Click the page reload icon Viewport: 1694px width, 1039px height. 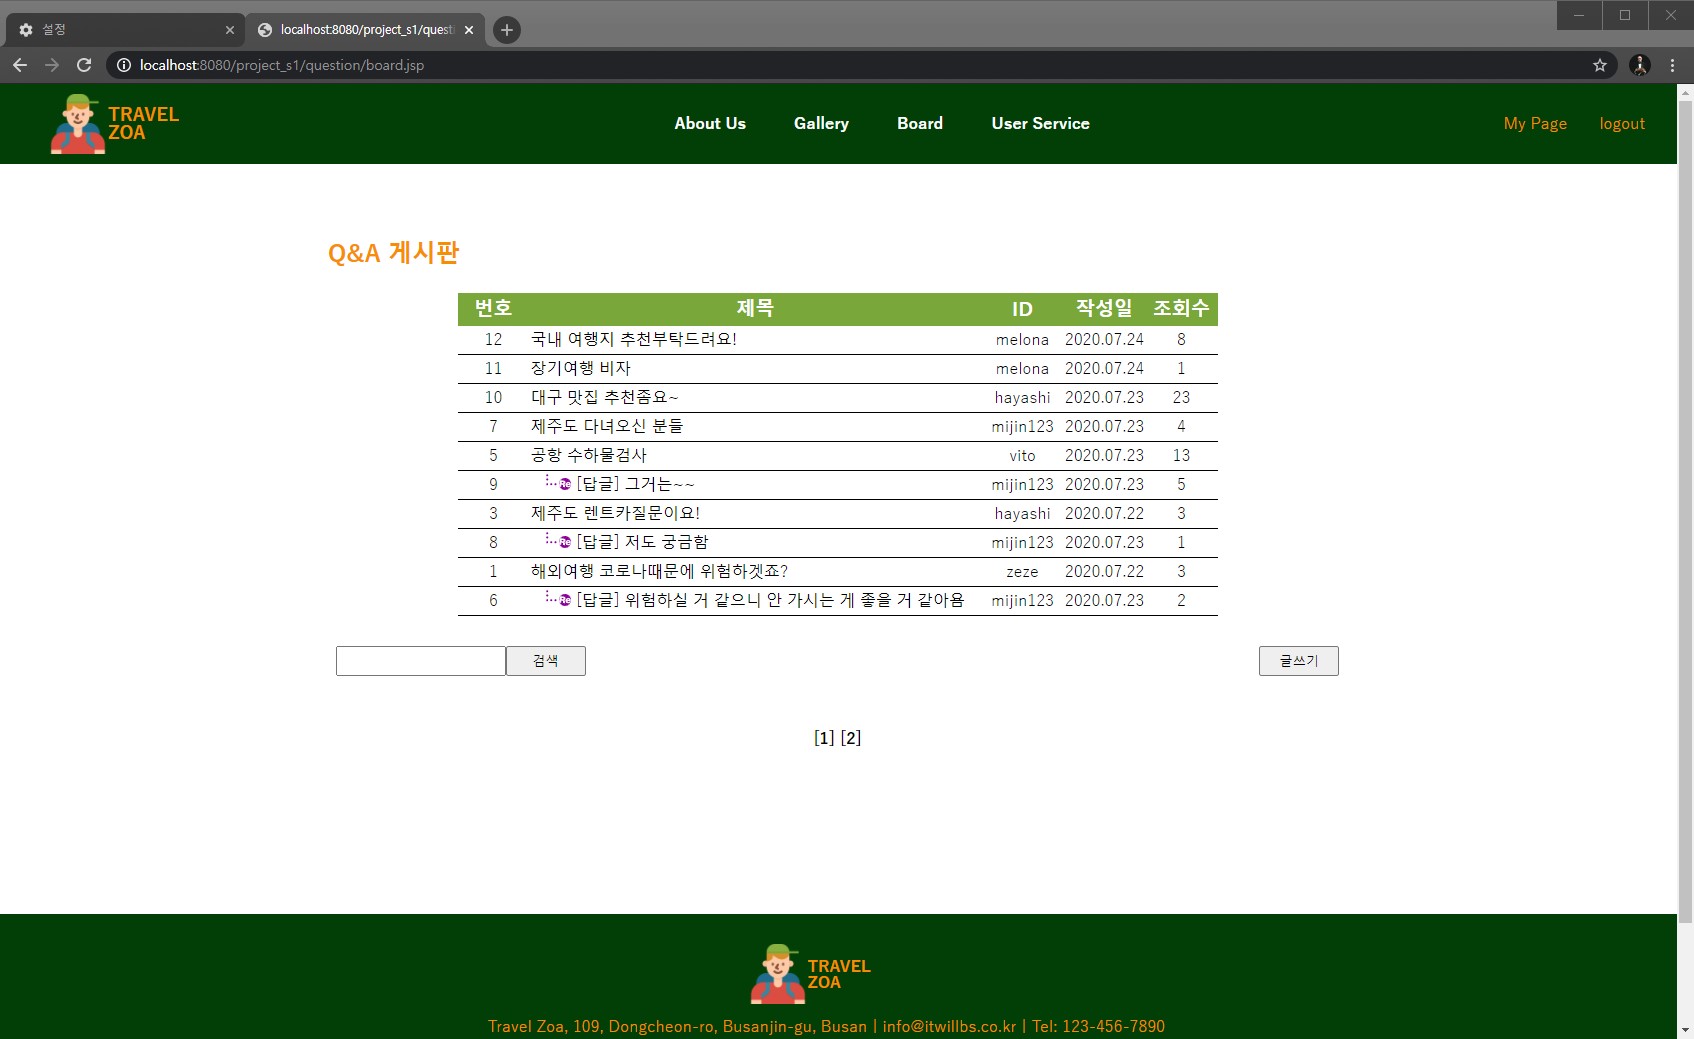click(x=84, y=65)
